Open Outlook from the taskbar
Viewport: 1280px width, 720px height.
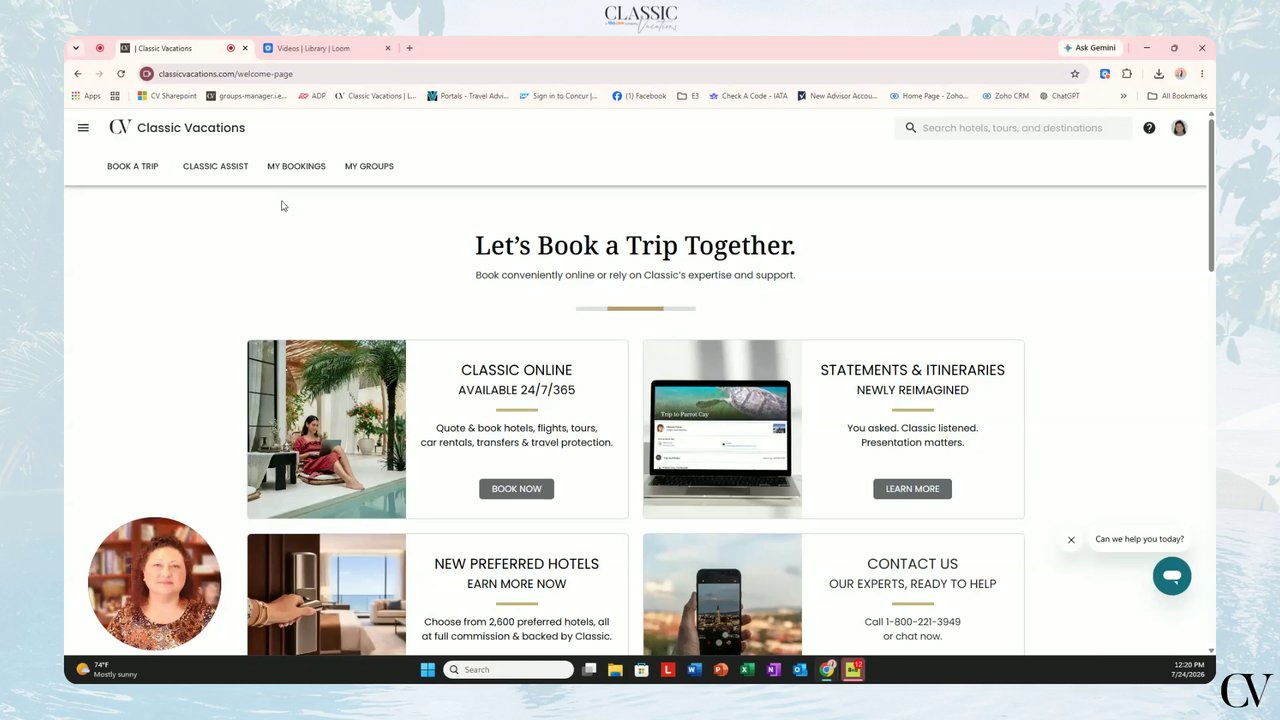pos(800,670)
